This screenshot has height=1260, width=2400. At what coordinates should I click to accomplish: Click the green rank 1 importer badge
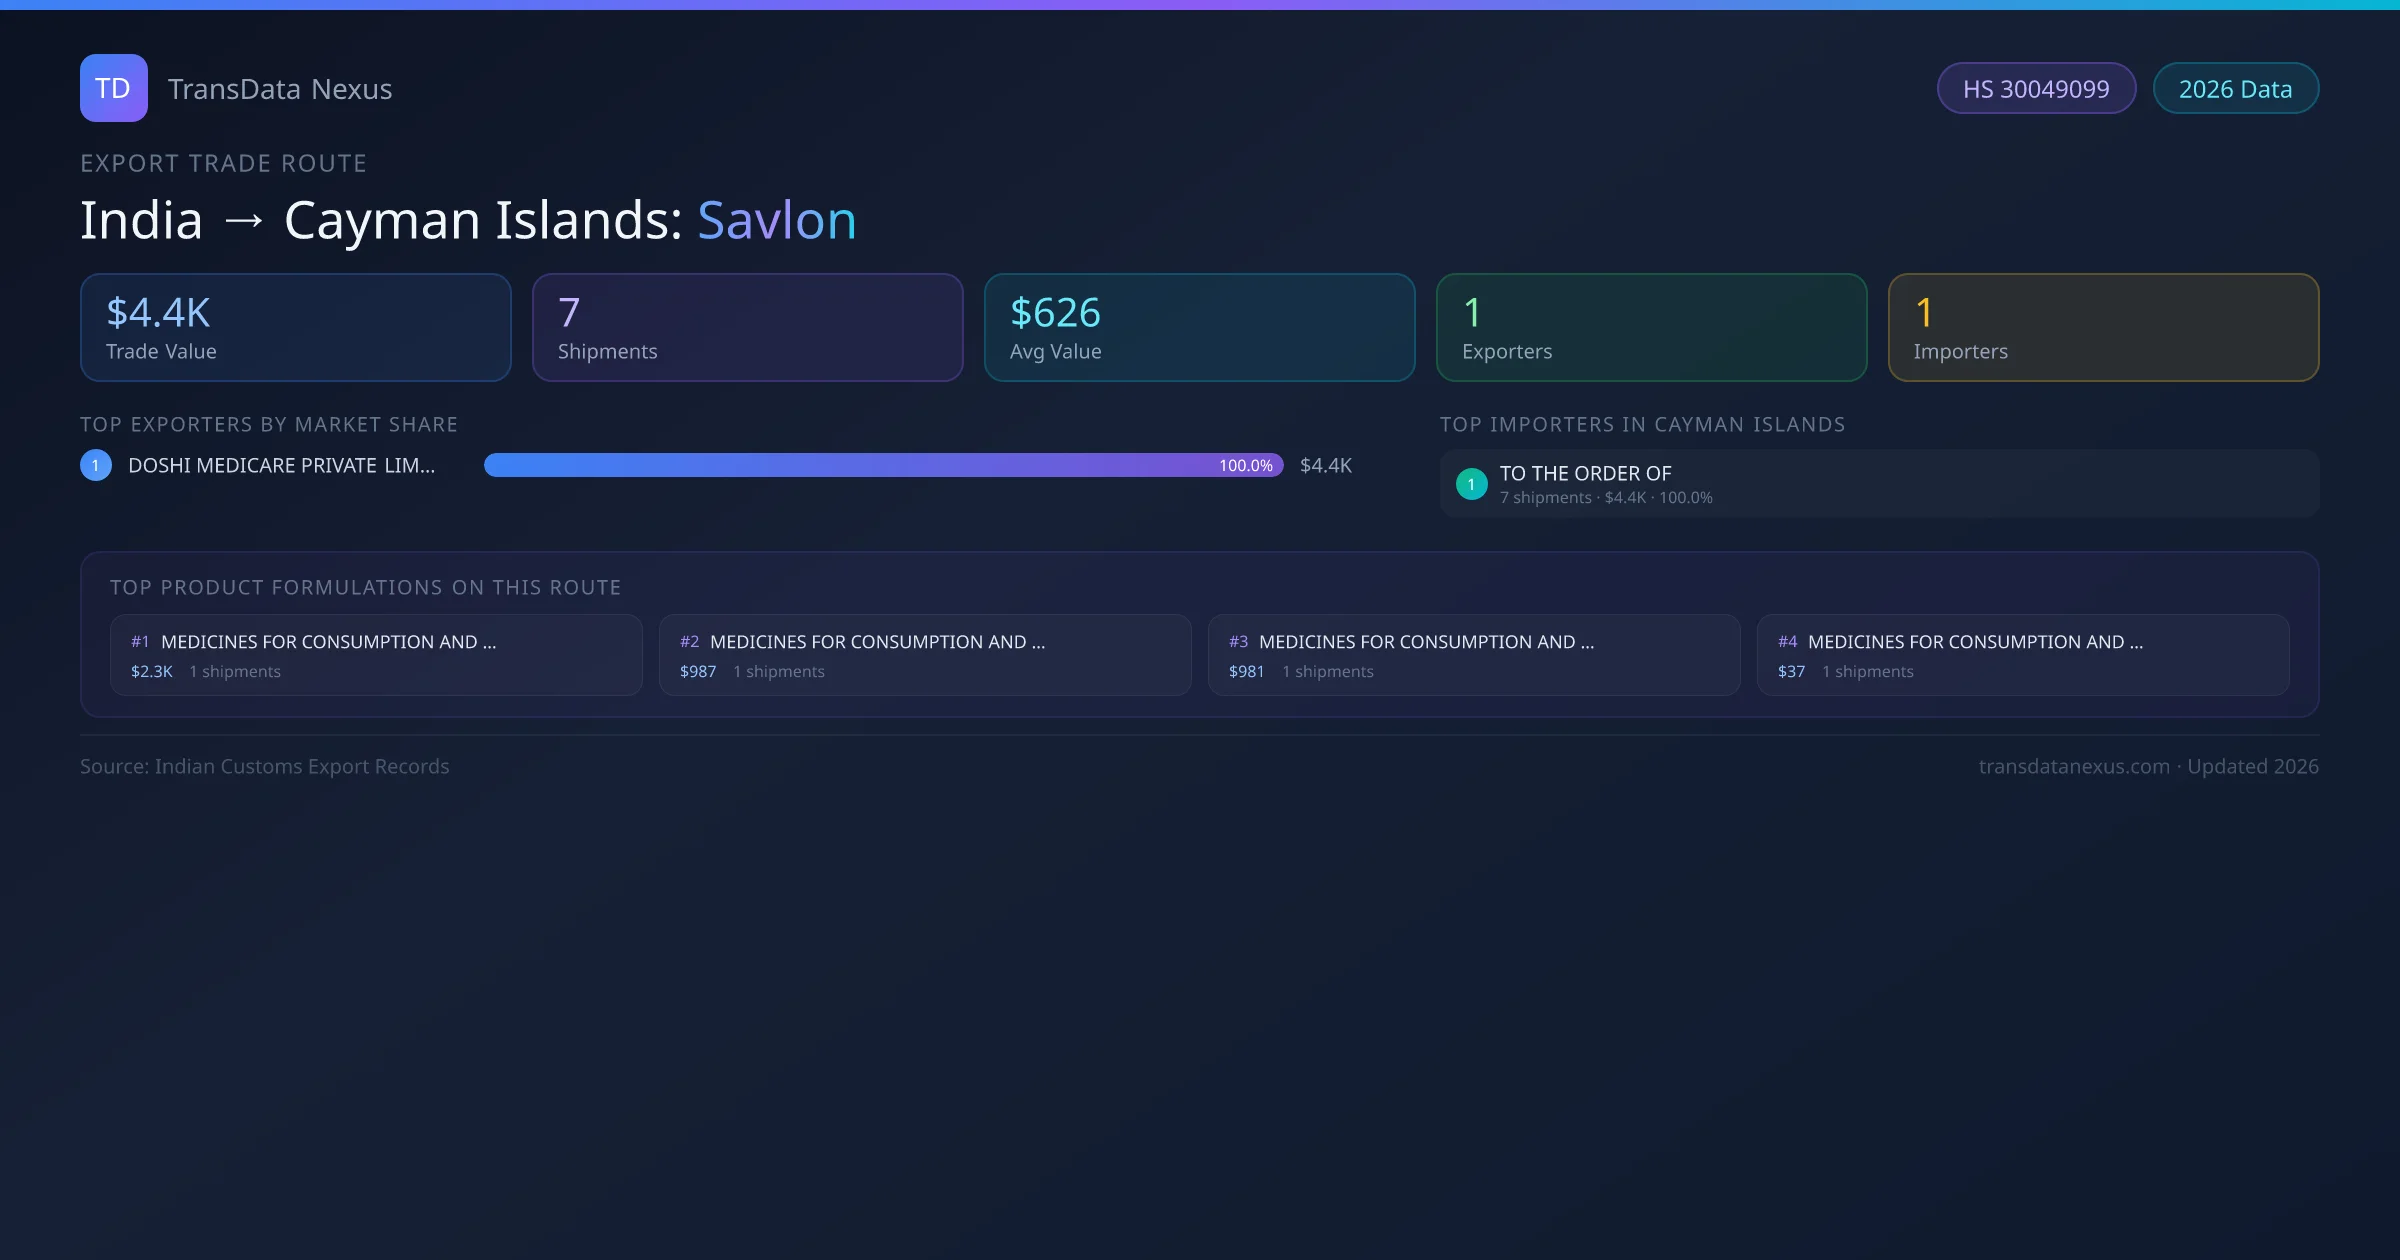coord(1471,484)
